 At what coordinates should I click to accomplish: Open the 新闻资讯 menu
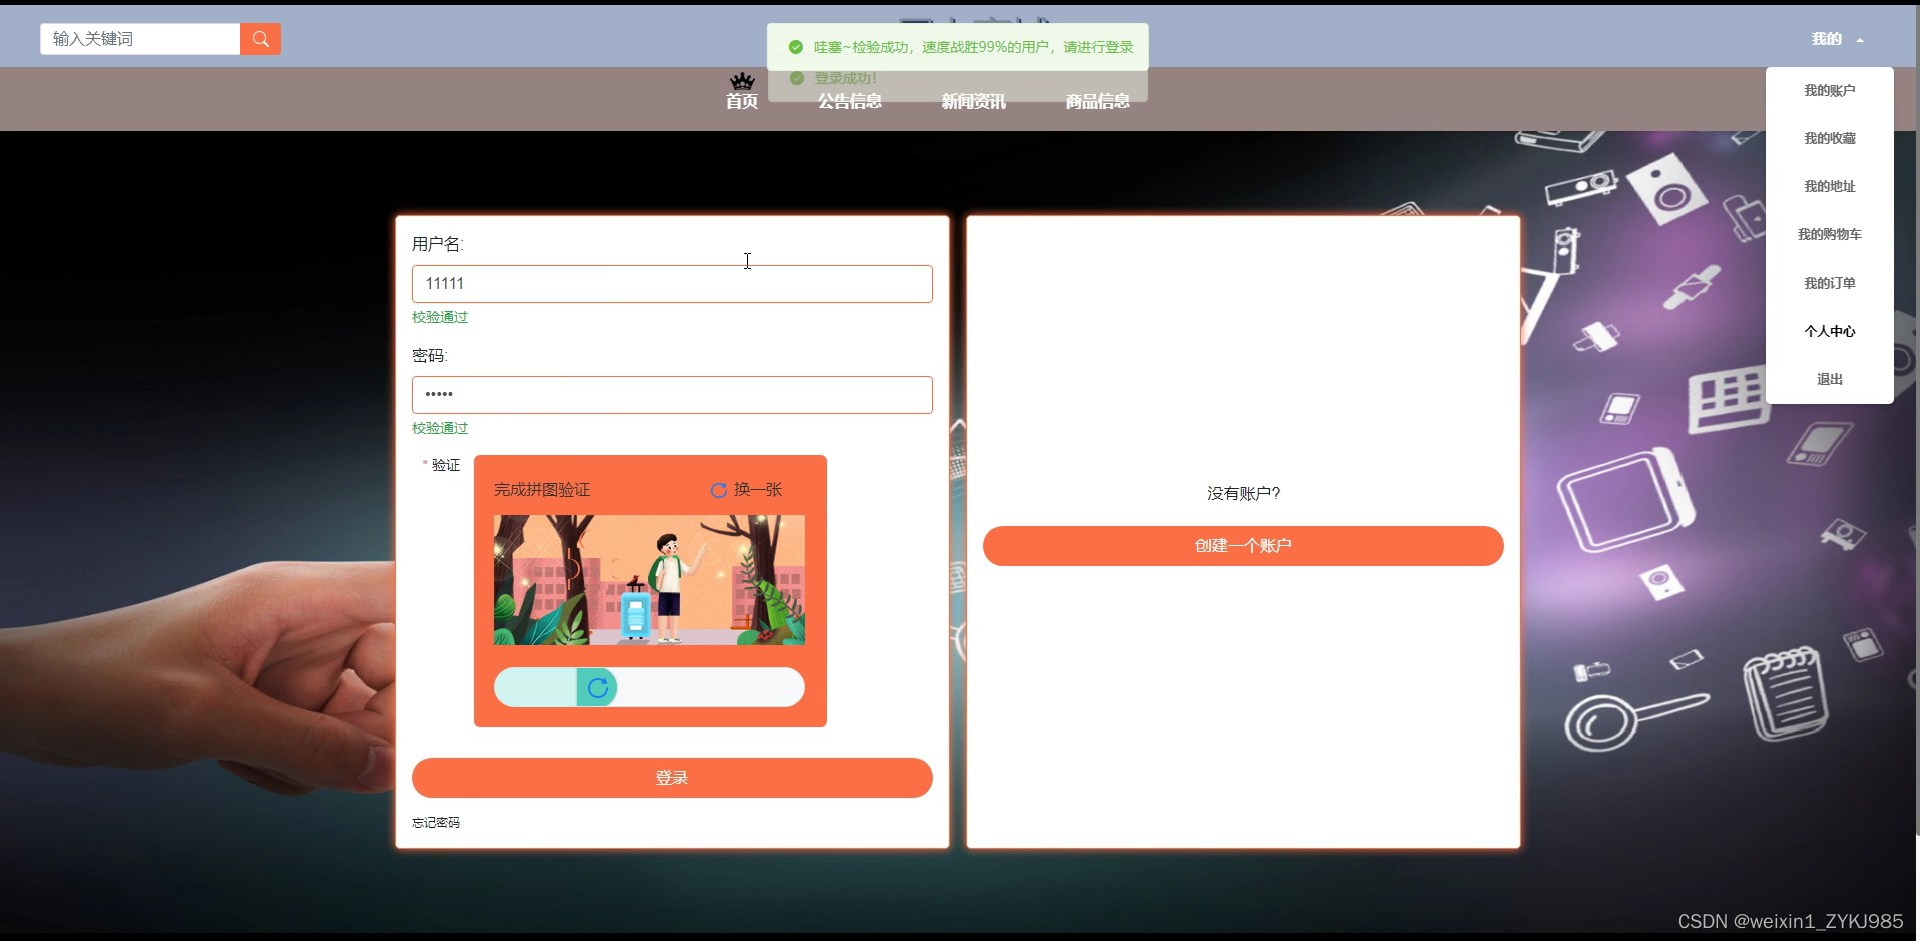click(973, 100)
